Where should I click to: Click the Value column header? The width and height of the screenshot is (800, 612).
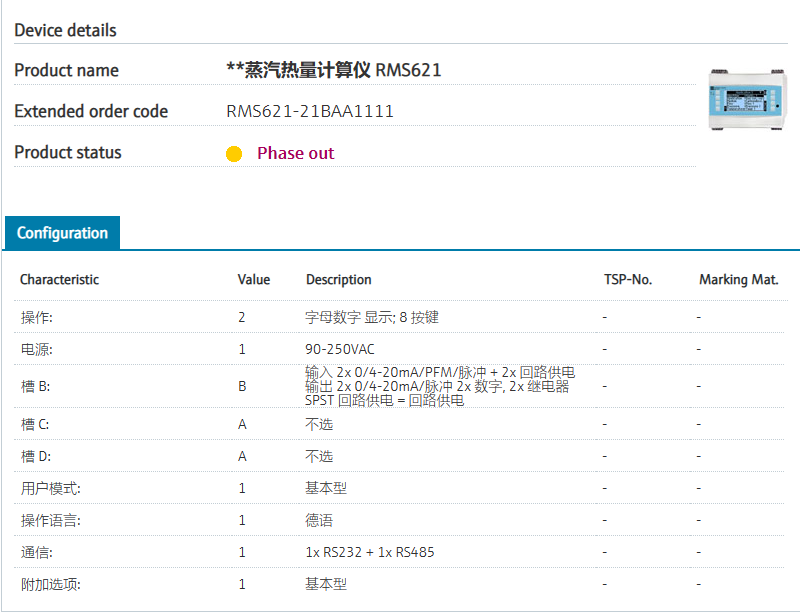253,280
